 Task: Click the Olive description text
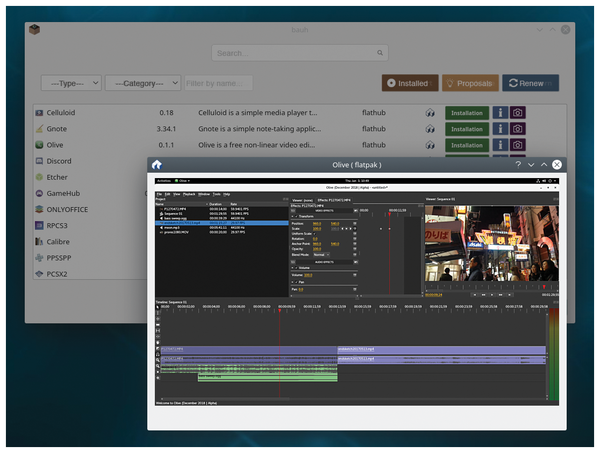(x=256, y=145)
